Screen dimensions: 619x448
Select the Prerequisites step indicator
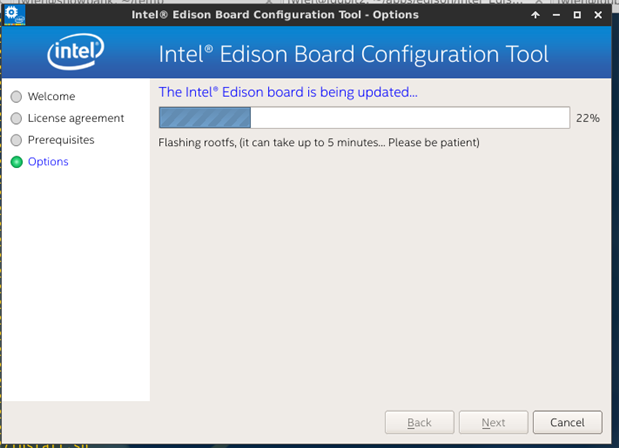point(16,140)
